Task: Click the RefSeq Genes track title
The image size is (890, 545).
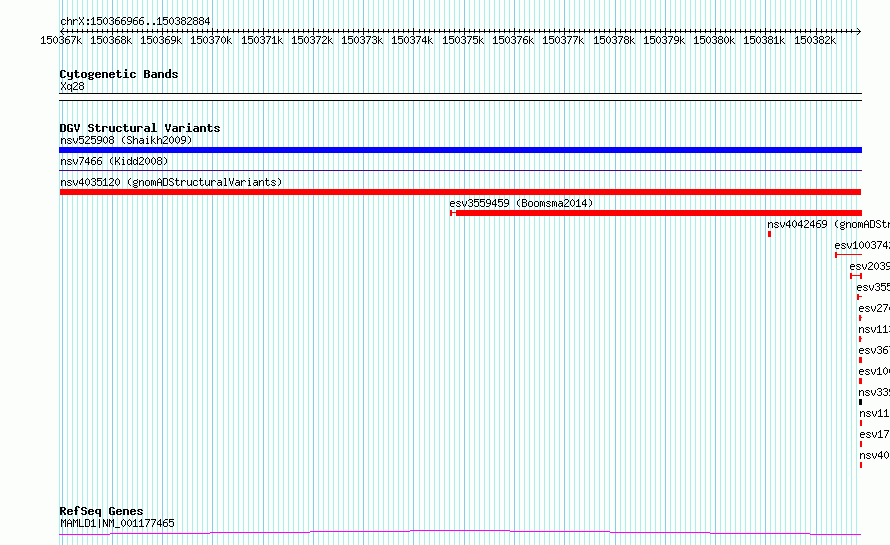Action: (x=101, y=511)
